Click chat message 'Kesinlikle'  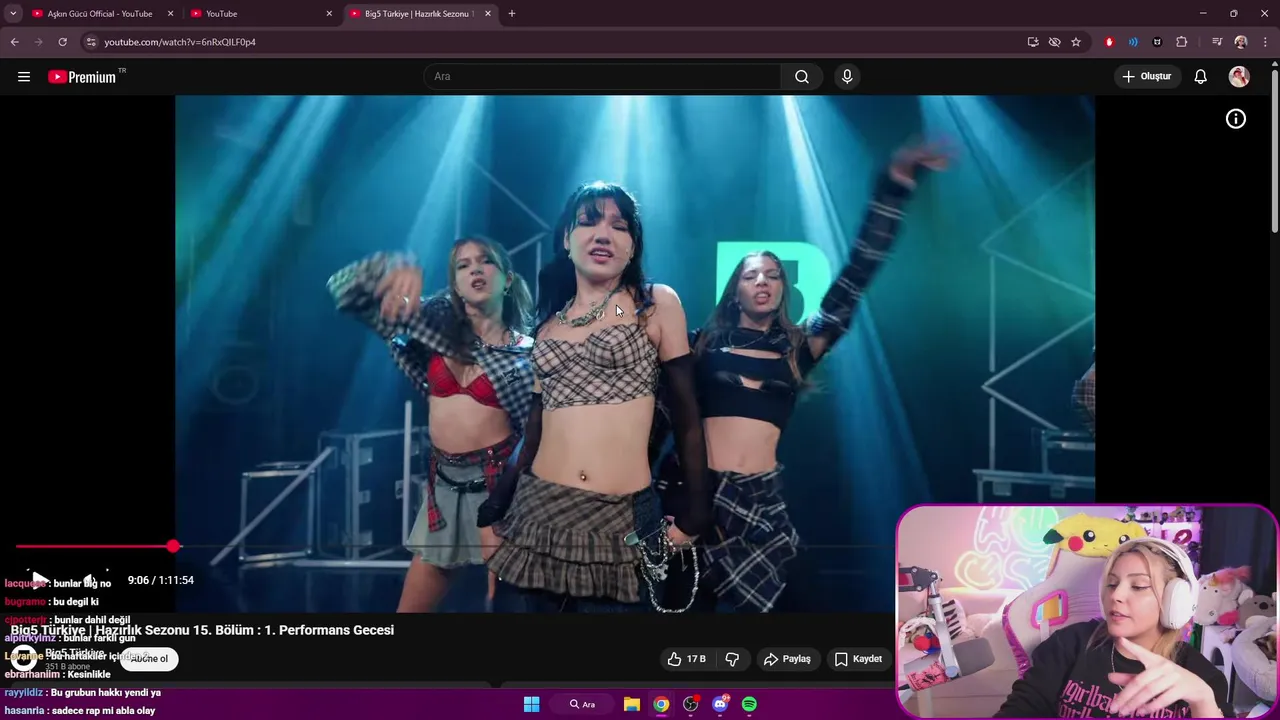pyautogui.click(x=87, y=674)
